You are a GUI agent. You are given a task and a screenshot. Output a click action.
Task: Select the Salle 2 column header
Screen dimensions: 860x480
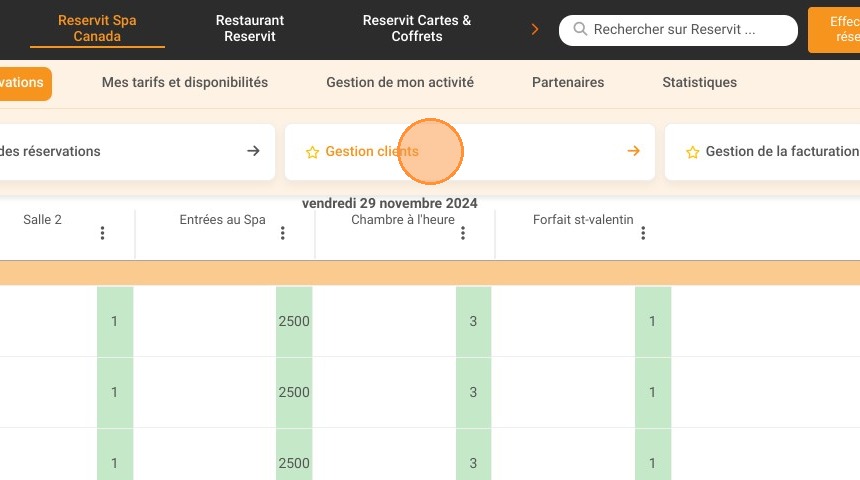click(x=42, y=219)
